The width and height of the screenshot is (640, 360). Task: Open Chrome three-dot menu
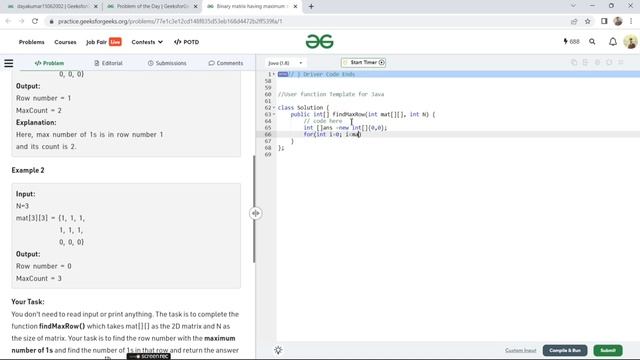tap(631, 21)
